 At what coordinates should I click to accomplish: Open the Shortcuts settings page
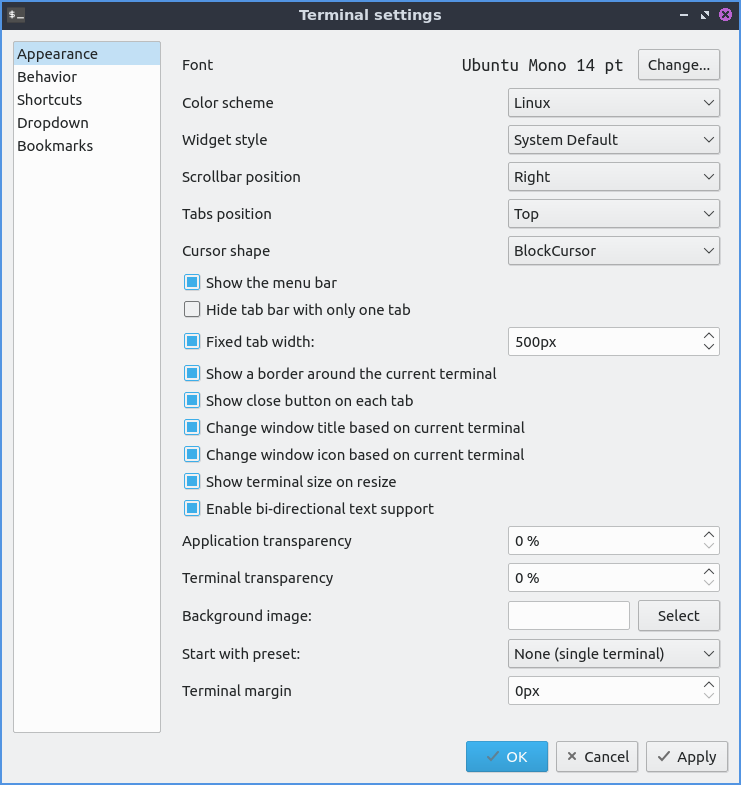[x=50, y=100]
